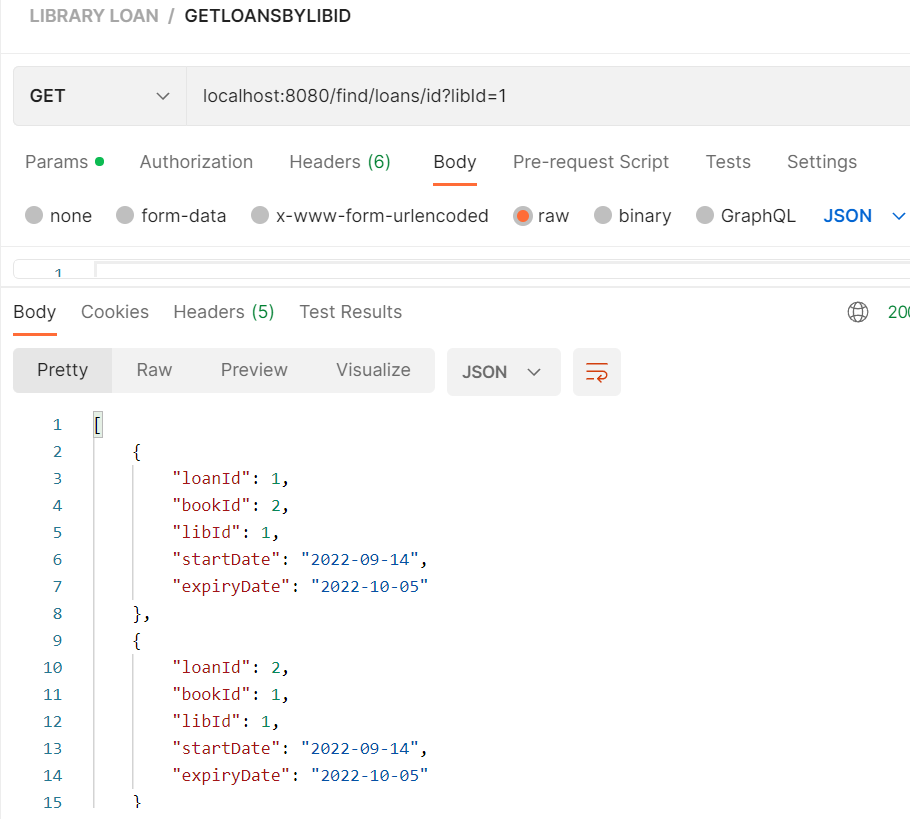Open the Settings tab

point(822,162)
